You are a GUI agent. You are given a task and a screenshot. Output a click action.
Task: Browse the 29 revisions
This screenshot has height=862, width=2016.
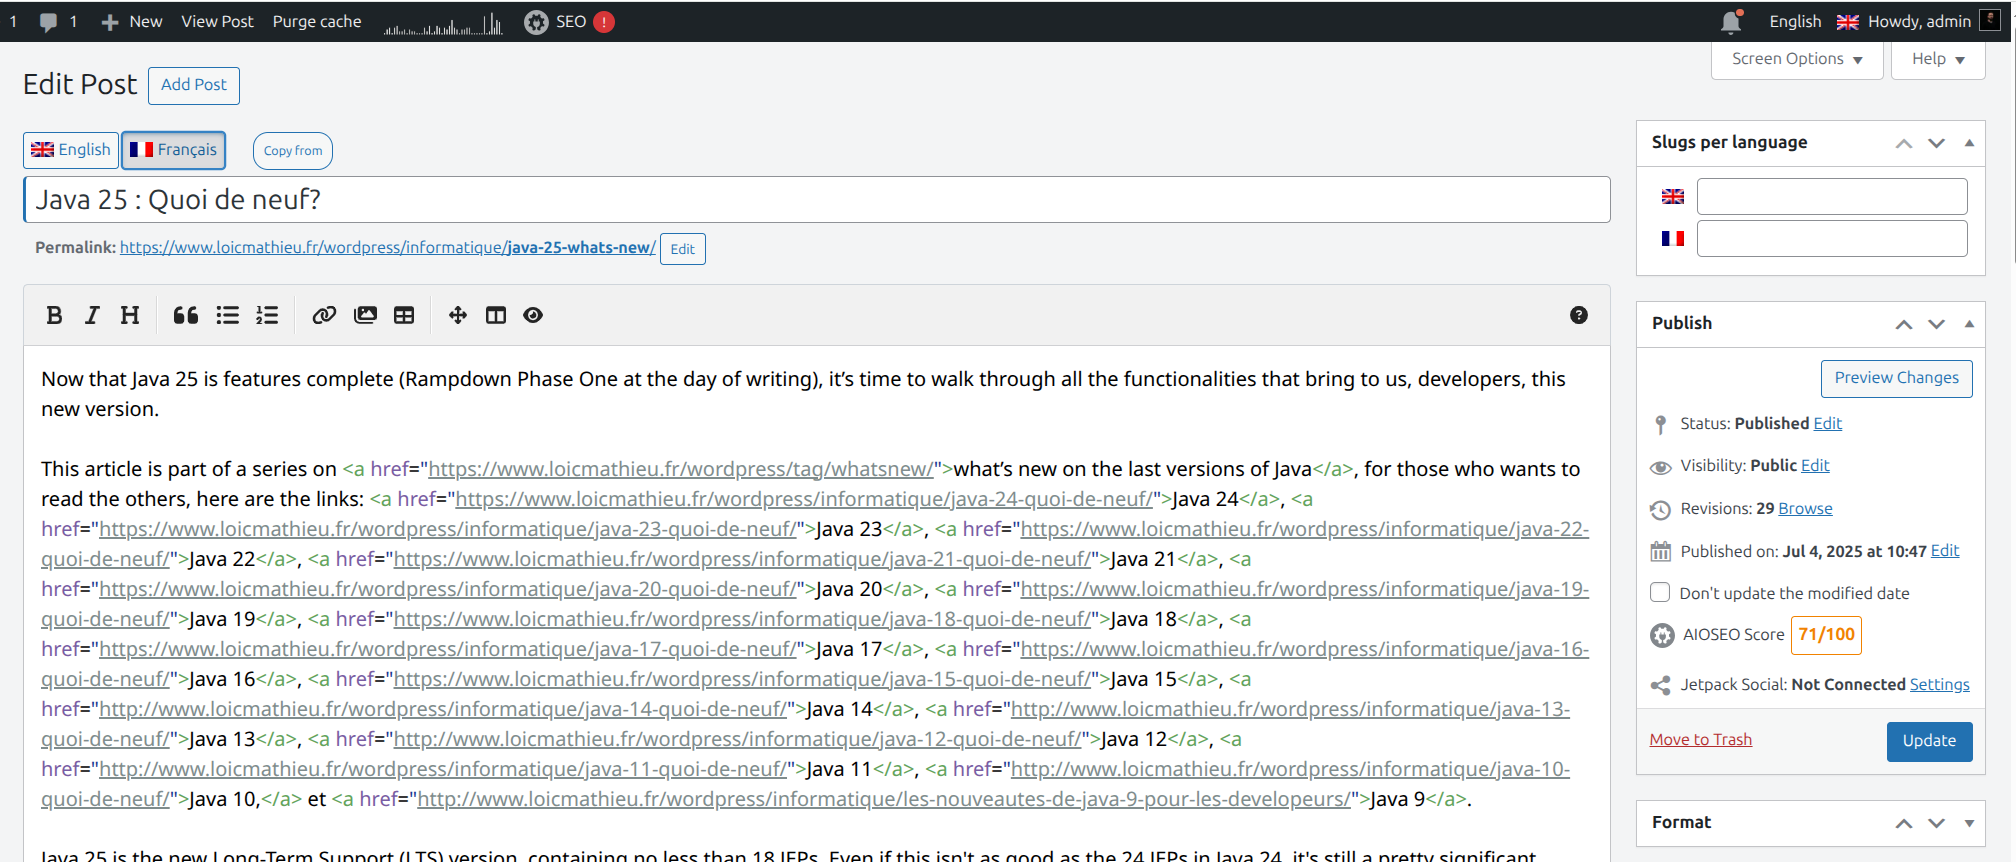tap(1806, 509)
